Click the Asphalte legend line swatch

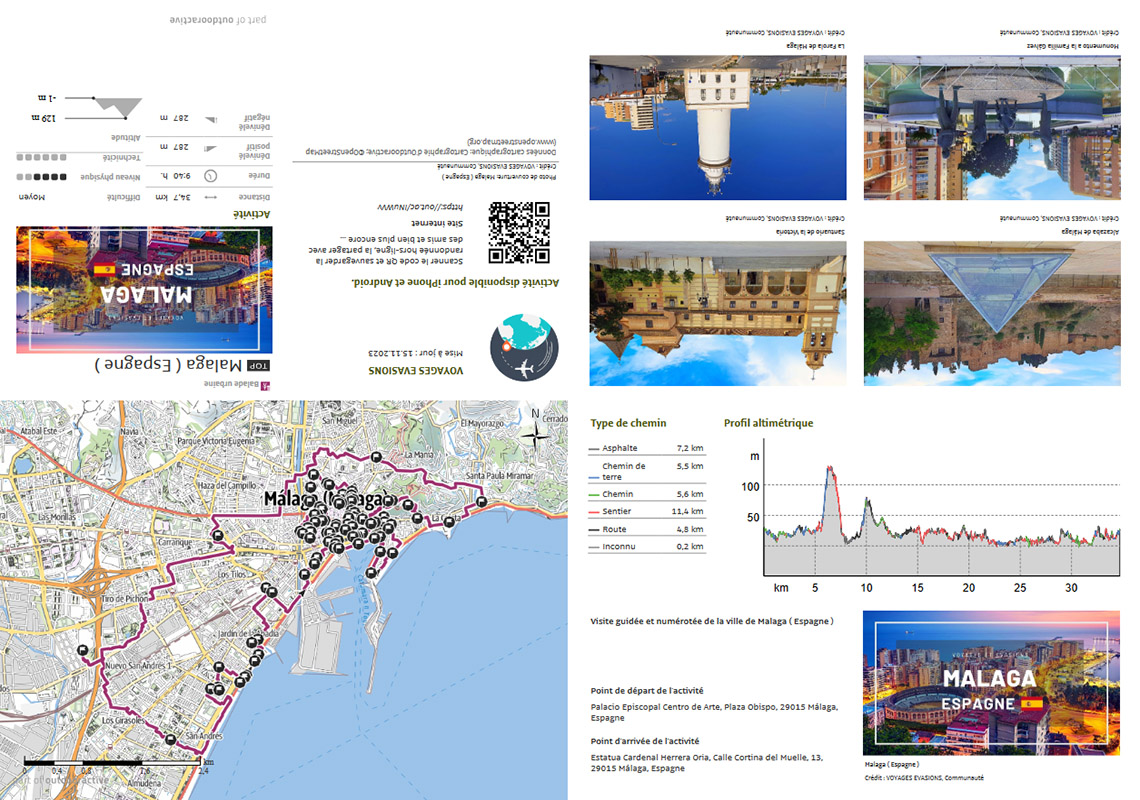click(x=594, y=449)
